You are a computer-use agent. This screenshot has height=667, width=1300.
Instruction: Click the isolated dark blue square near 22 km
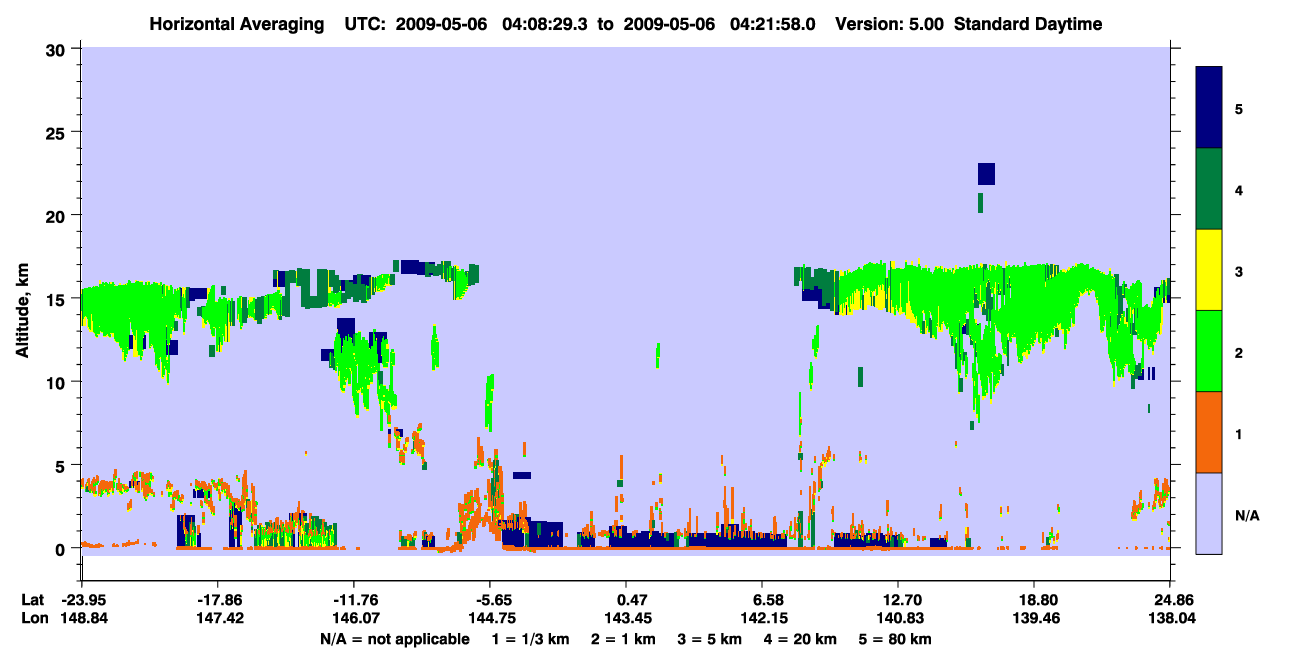(986, 174)
